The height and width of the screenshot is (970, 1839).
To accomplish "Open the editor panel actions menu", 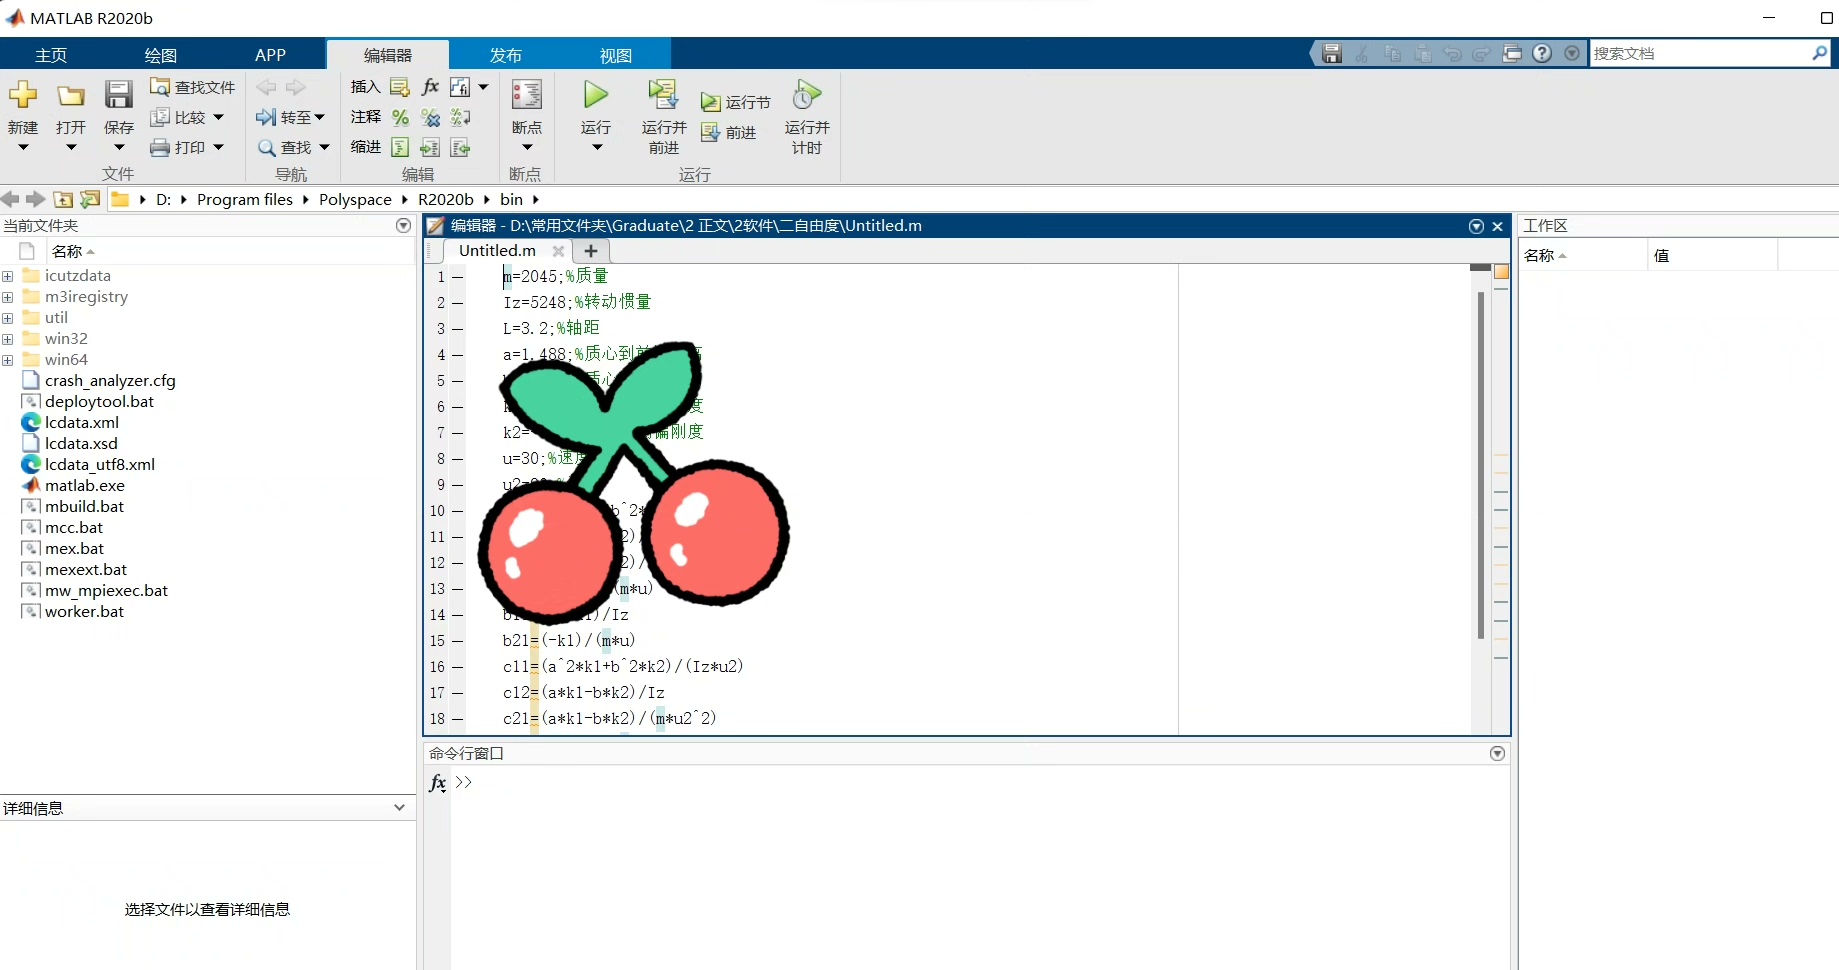I will (1476, 226).
